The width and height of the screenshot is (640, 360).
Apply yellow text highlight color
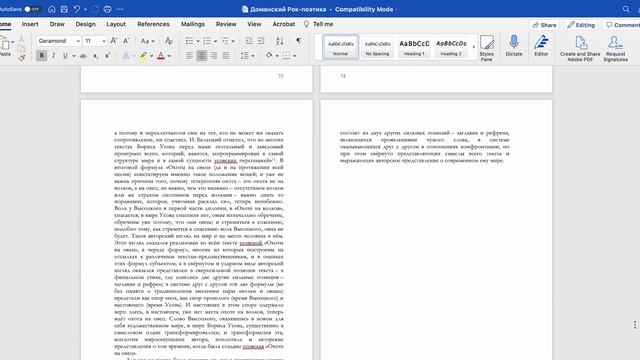pos(143,56)
